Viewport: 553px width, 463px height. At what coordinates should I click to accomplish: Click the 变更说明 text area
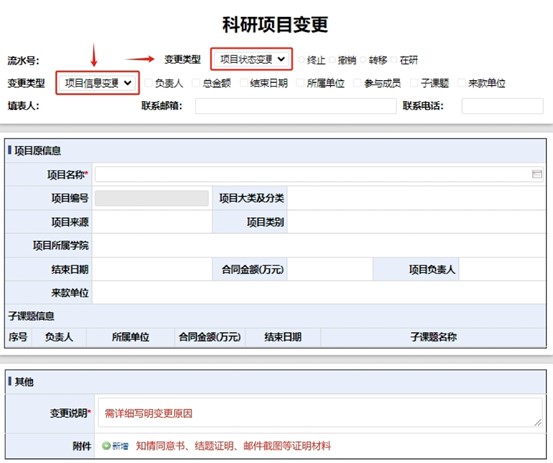(320, 413)
